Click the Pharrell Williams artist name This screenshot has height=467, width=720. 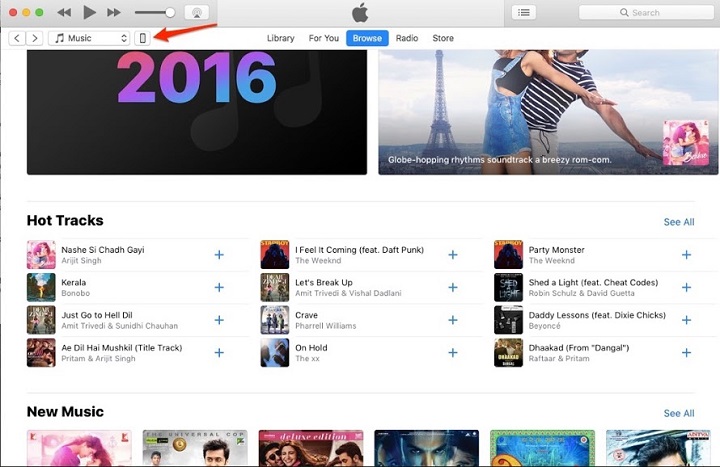pos(326,326)
